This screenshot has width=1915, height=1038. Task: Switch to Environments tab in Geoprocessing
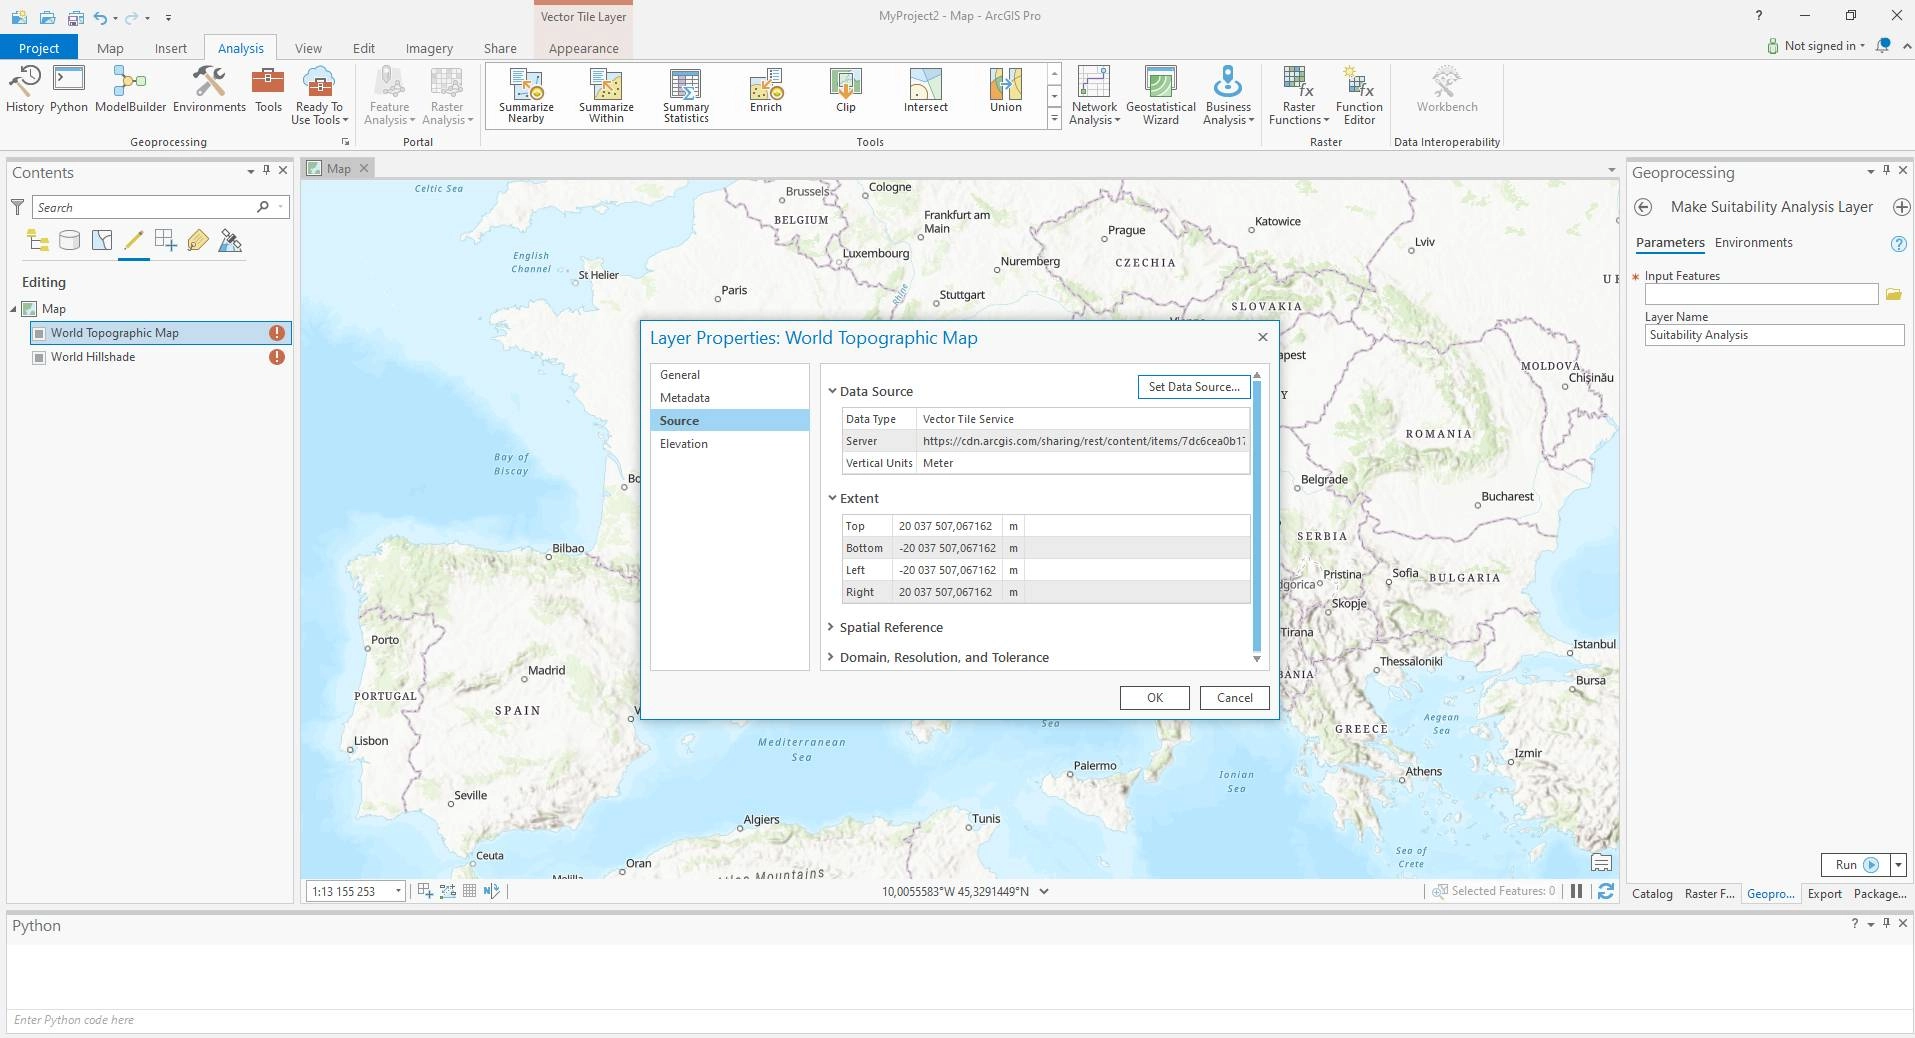[x=1753, y=243]
